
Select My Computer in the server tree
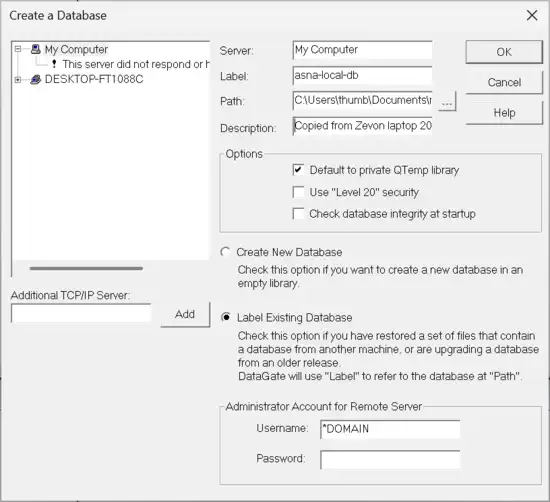[76, 49]
